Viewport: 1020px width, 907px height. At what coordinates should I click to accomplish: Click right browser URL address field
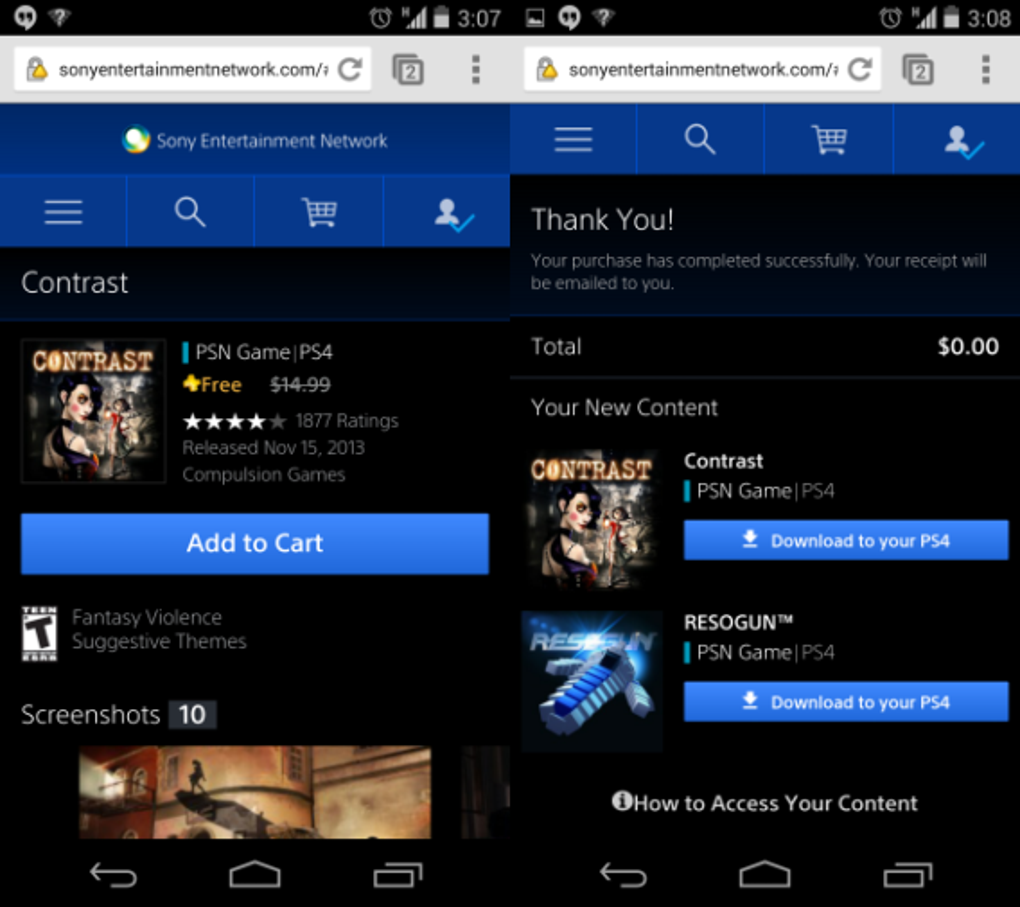(703, 69)
